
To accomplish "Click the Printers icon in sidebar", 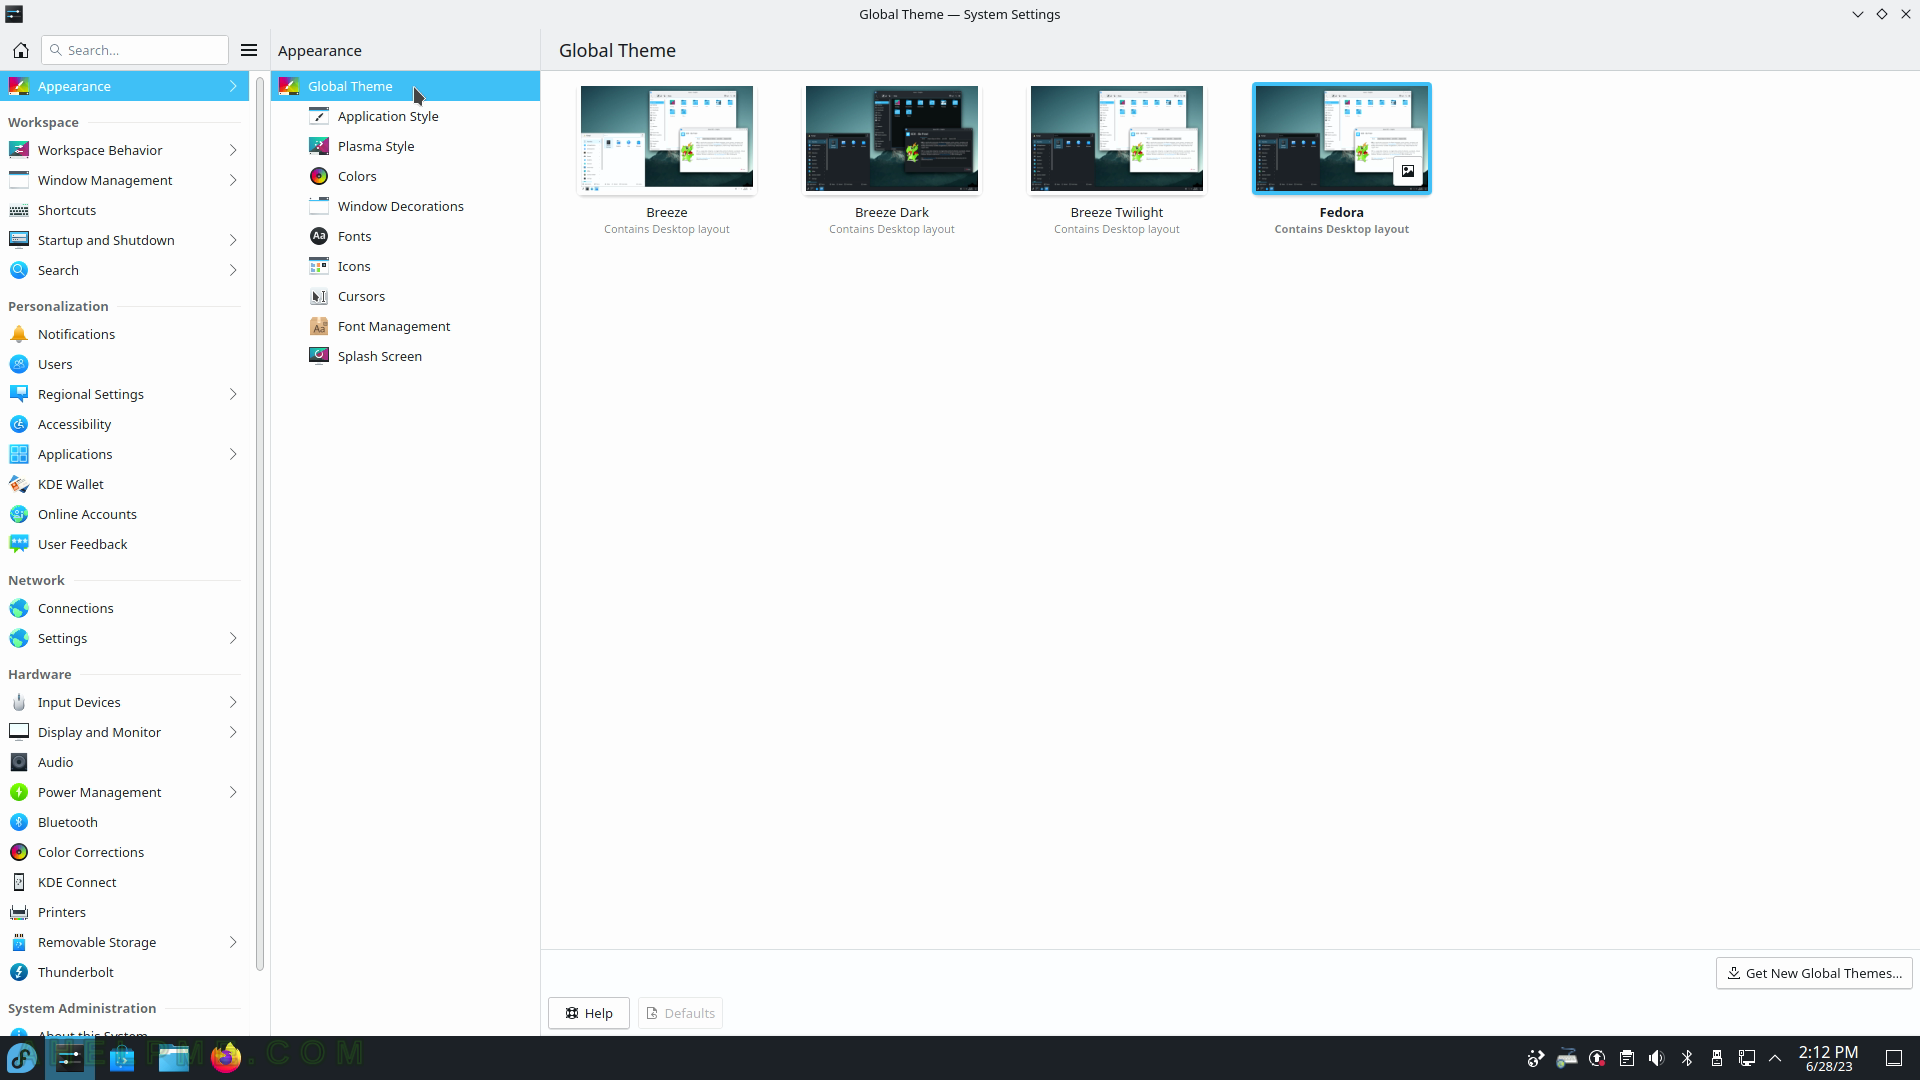I will (x=19, y=912).
